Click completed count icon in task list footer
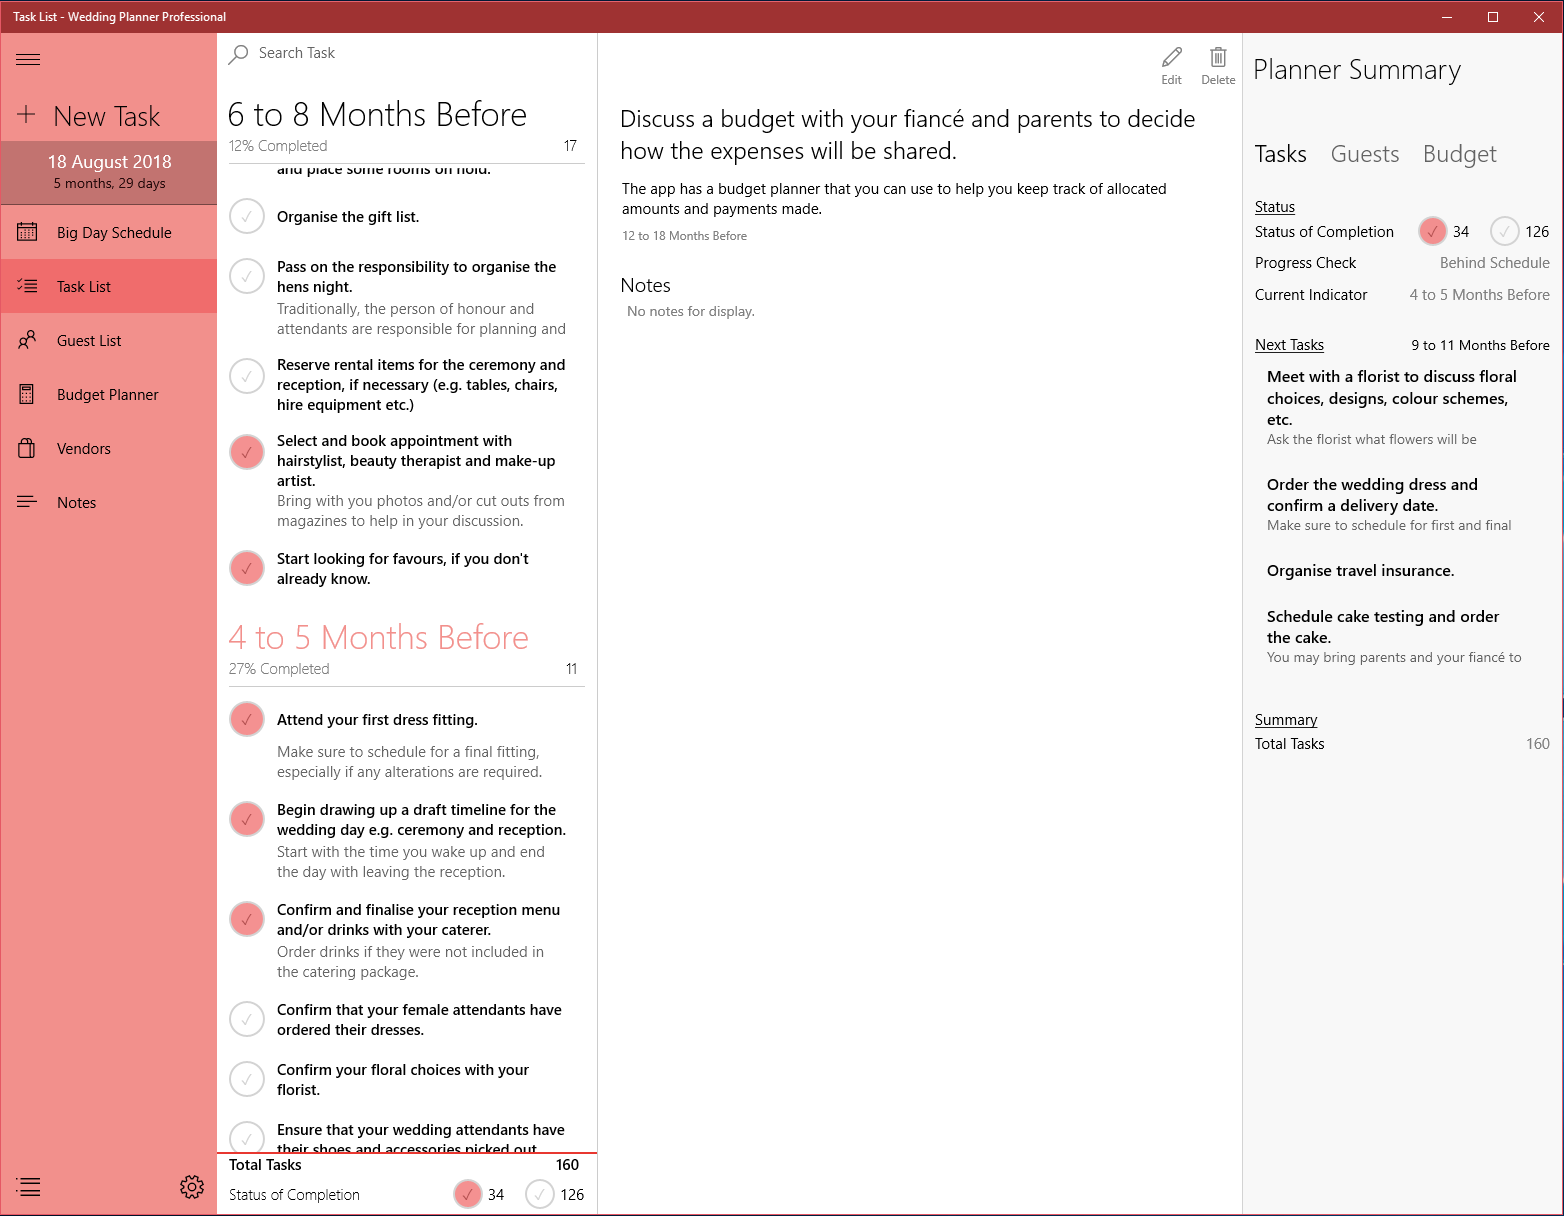Viewport: 1564px width, 1216px height. 467,1194
